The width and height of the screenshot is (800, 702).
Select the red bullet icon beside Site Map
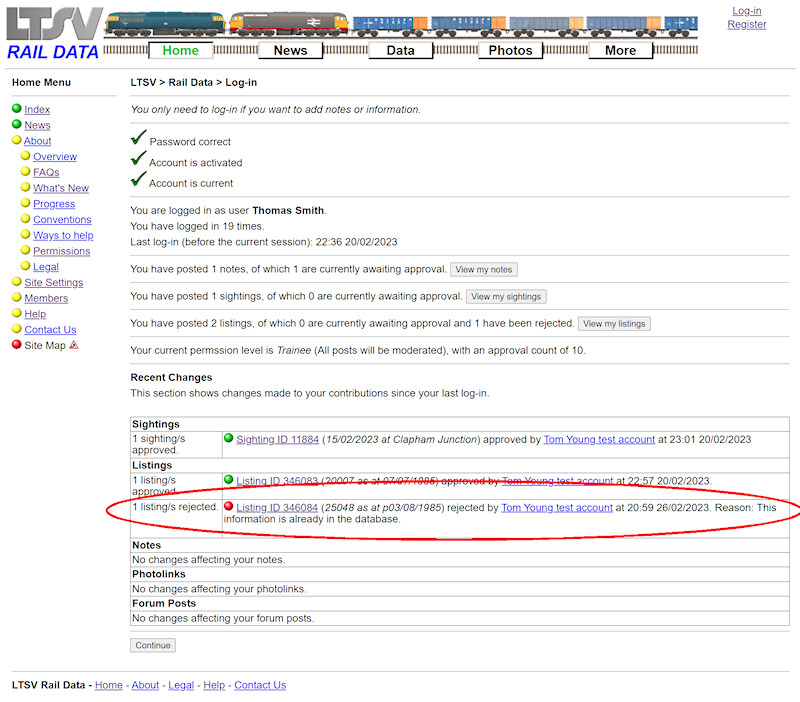(x=15, y=345)
